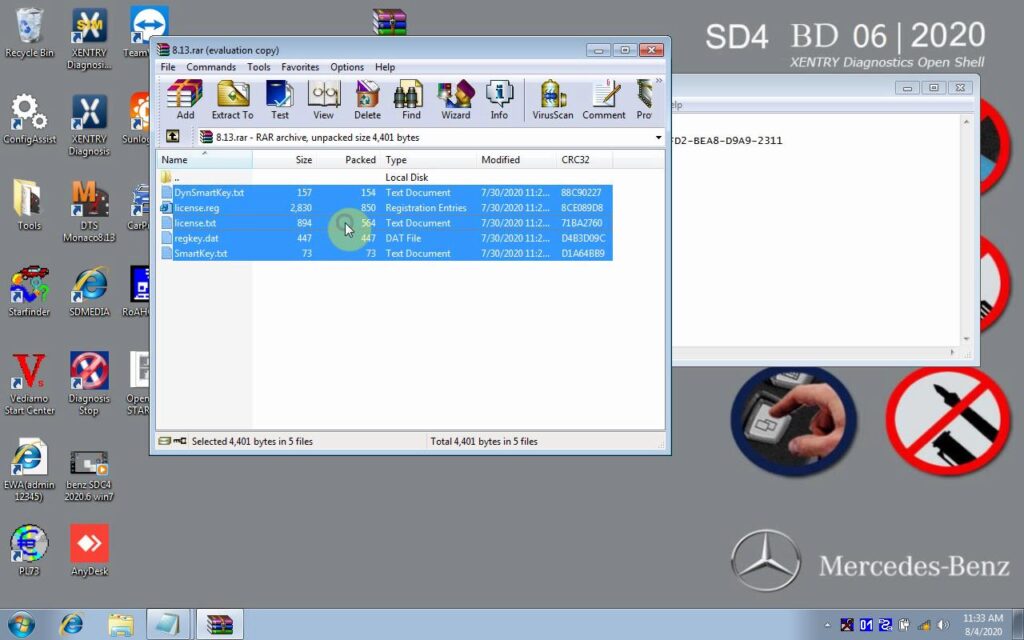
Task: Go up one folder level button
Action: tap(173, 137)
